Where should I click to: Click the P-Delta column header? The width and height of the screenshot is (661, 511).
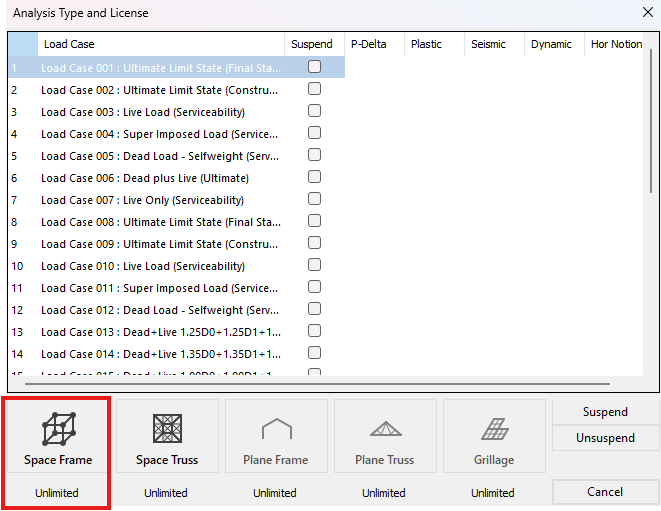pyautogui.click(x=374, y=44)
